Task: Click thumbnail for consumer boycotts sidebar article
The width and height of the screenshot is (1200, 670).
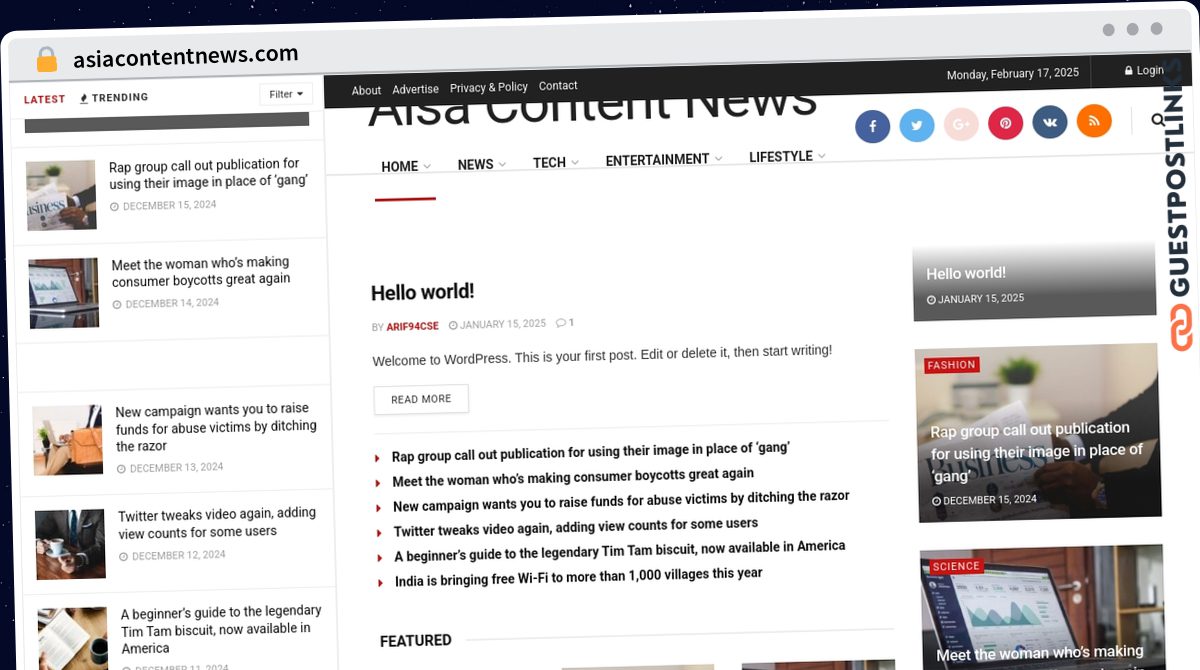Action: point(64,293)
